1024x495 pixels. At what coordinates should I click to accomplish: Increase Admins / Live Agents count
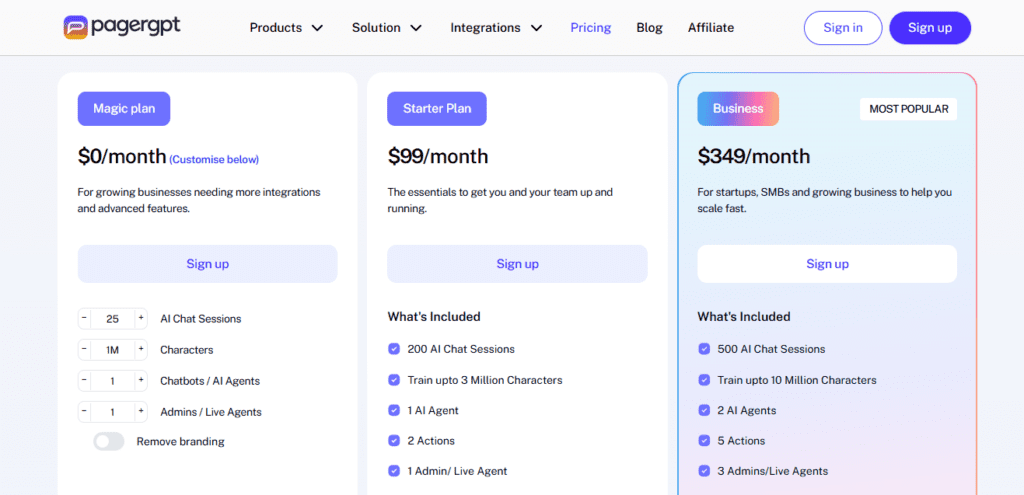pos(140,412)
